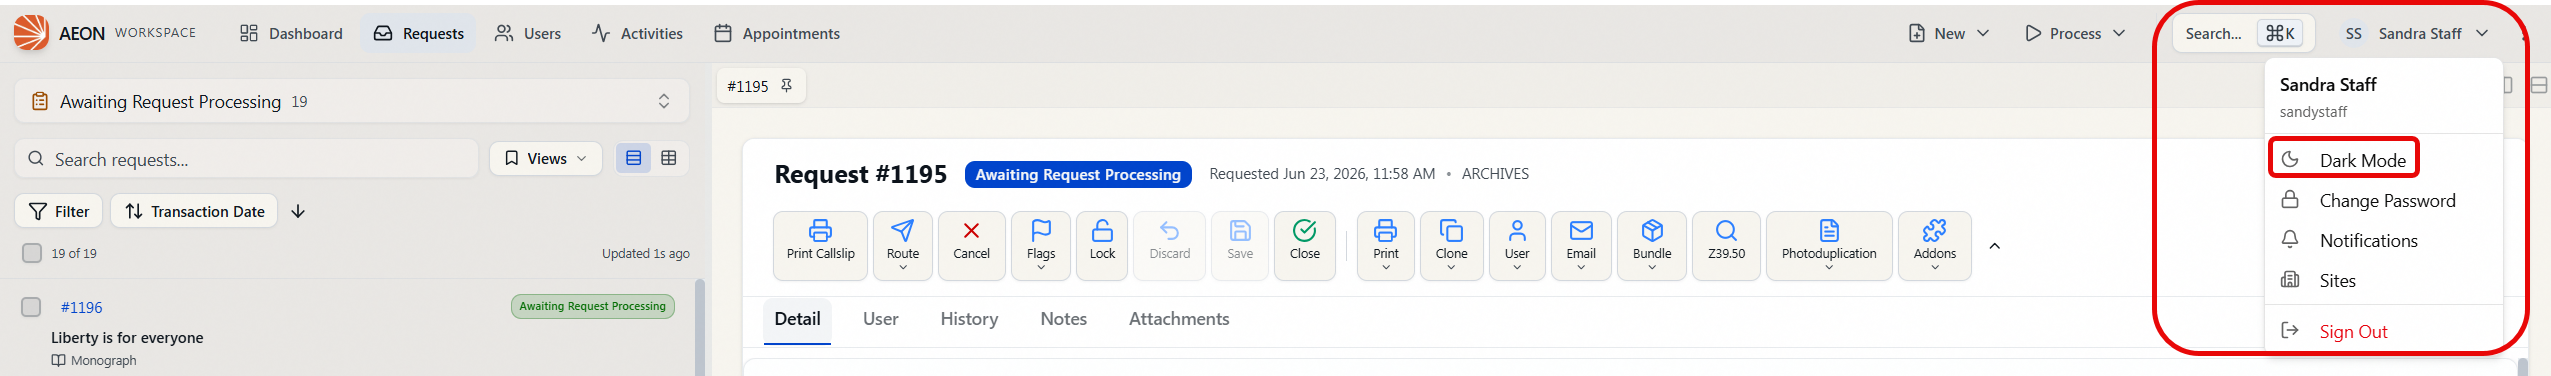This screenshot has width=2551, height=376.
Task: Open the Print dropdown
Action: click(1385, 246)
